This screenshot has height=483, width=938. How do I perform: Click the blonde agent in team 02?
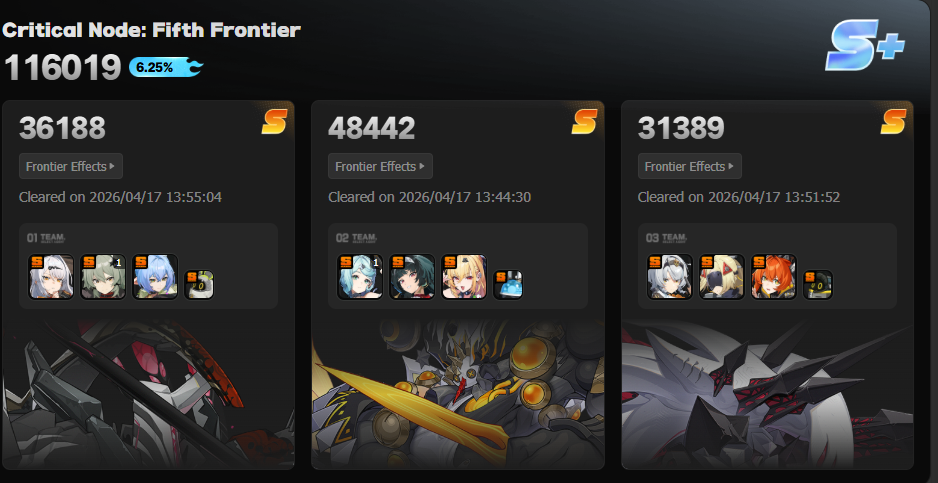tap(464, 277)
